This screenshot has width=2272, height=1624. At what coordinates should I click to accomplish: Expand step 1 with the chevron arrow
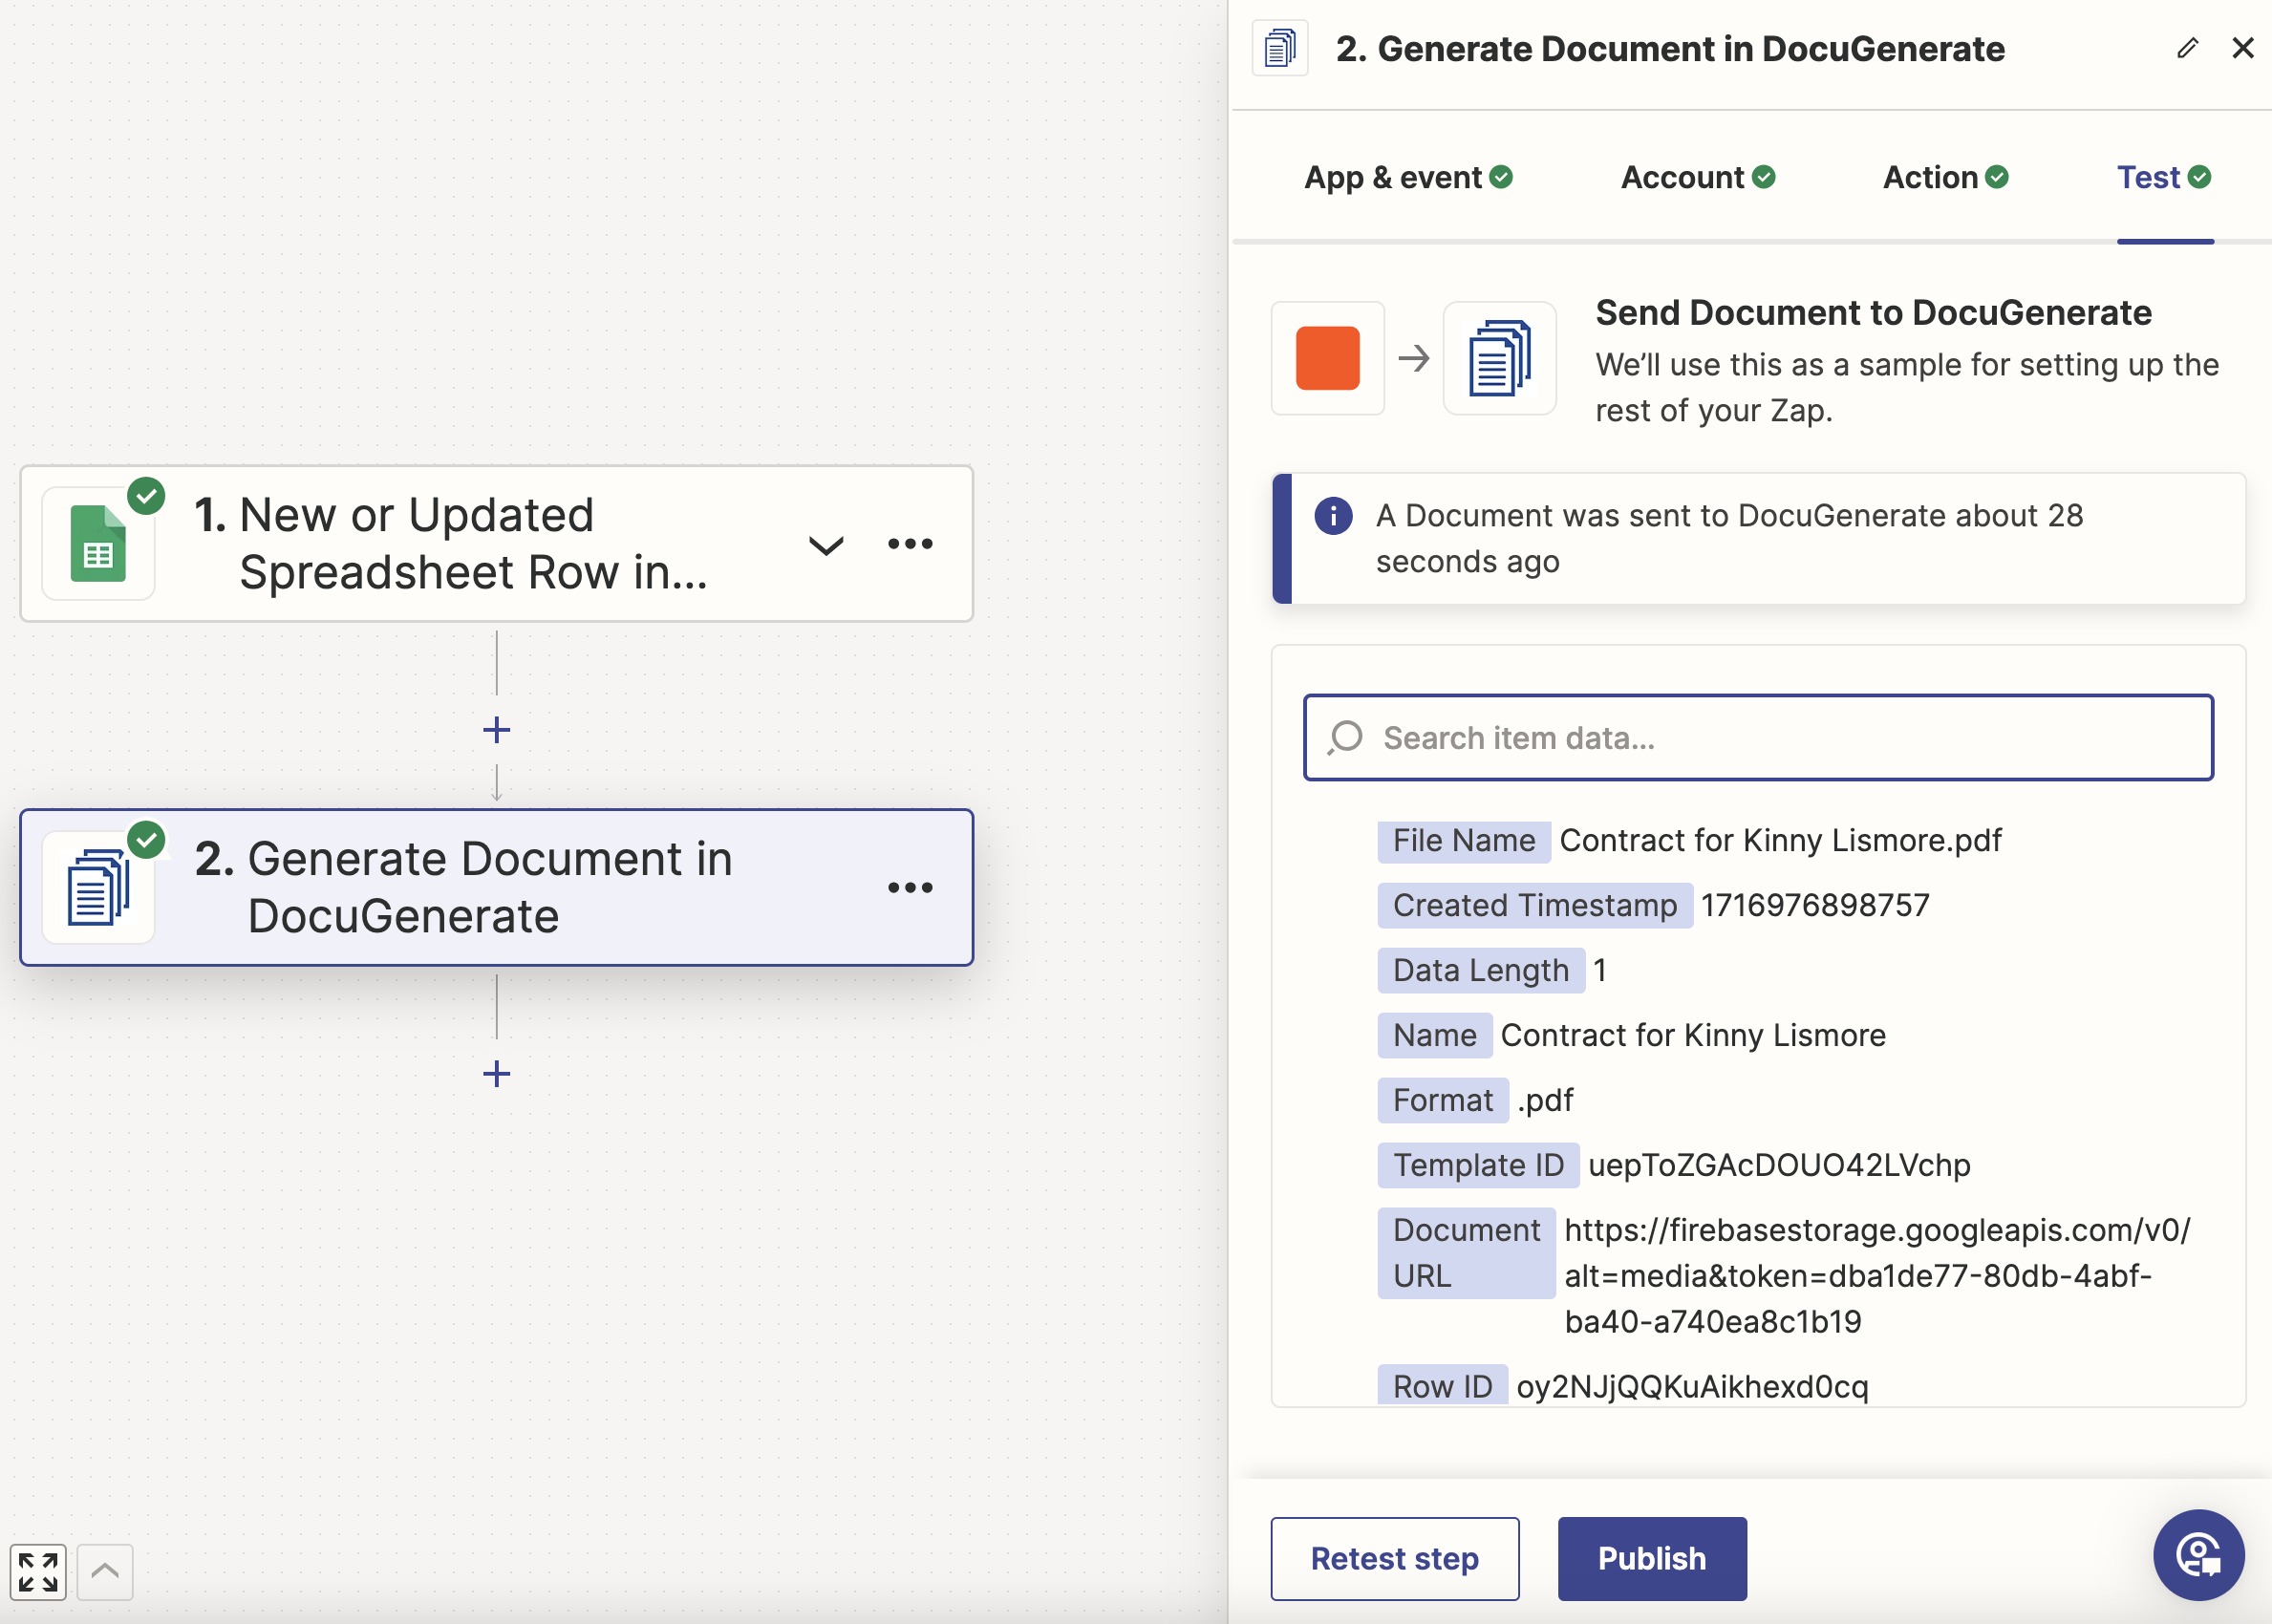click(826, 546)
